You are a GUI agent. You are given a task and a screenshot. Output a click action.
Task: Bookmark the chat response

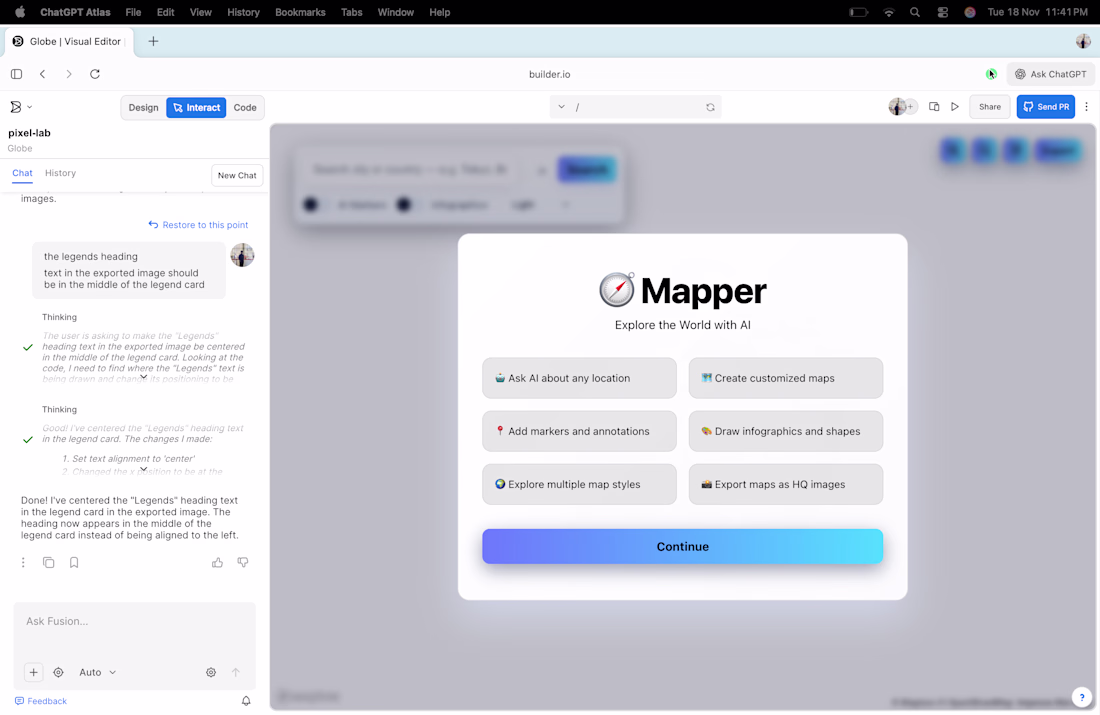74,563
